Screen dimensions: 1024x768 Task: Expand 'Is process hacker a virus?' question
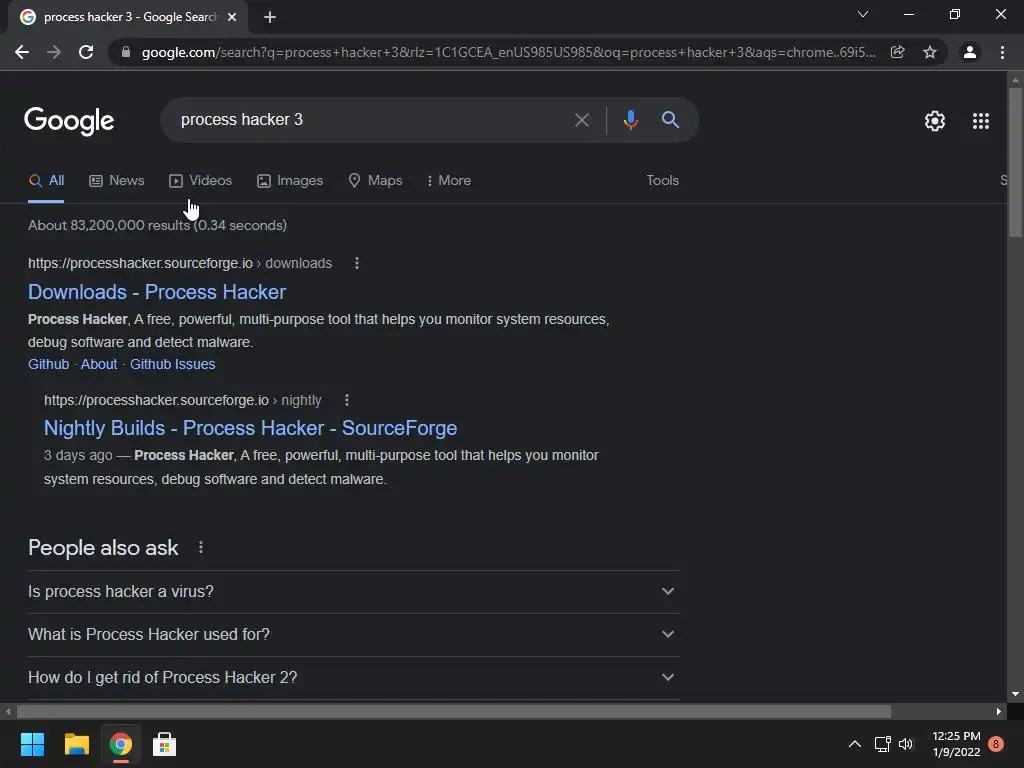tap(353, 592)
